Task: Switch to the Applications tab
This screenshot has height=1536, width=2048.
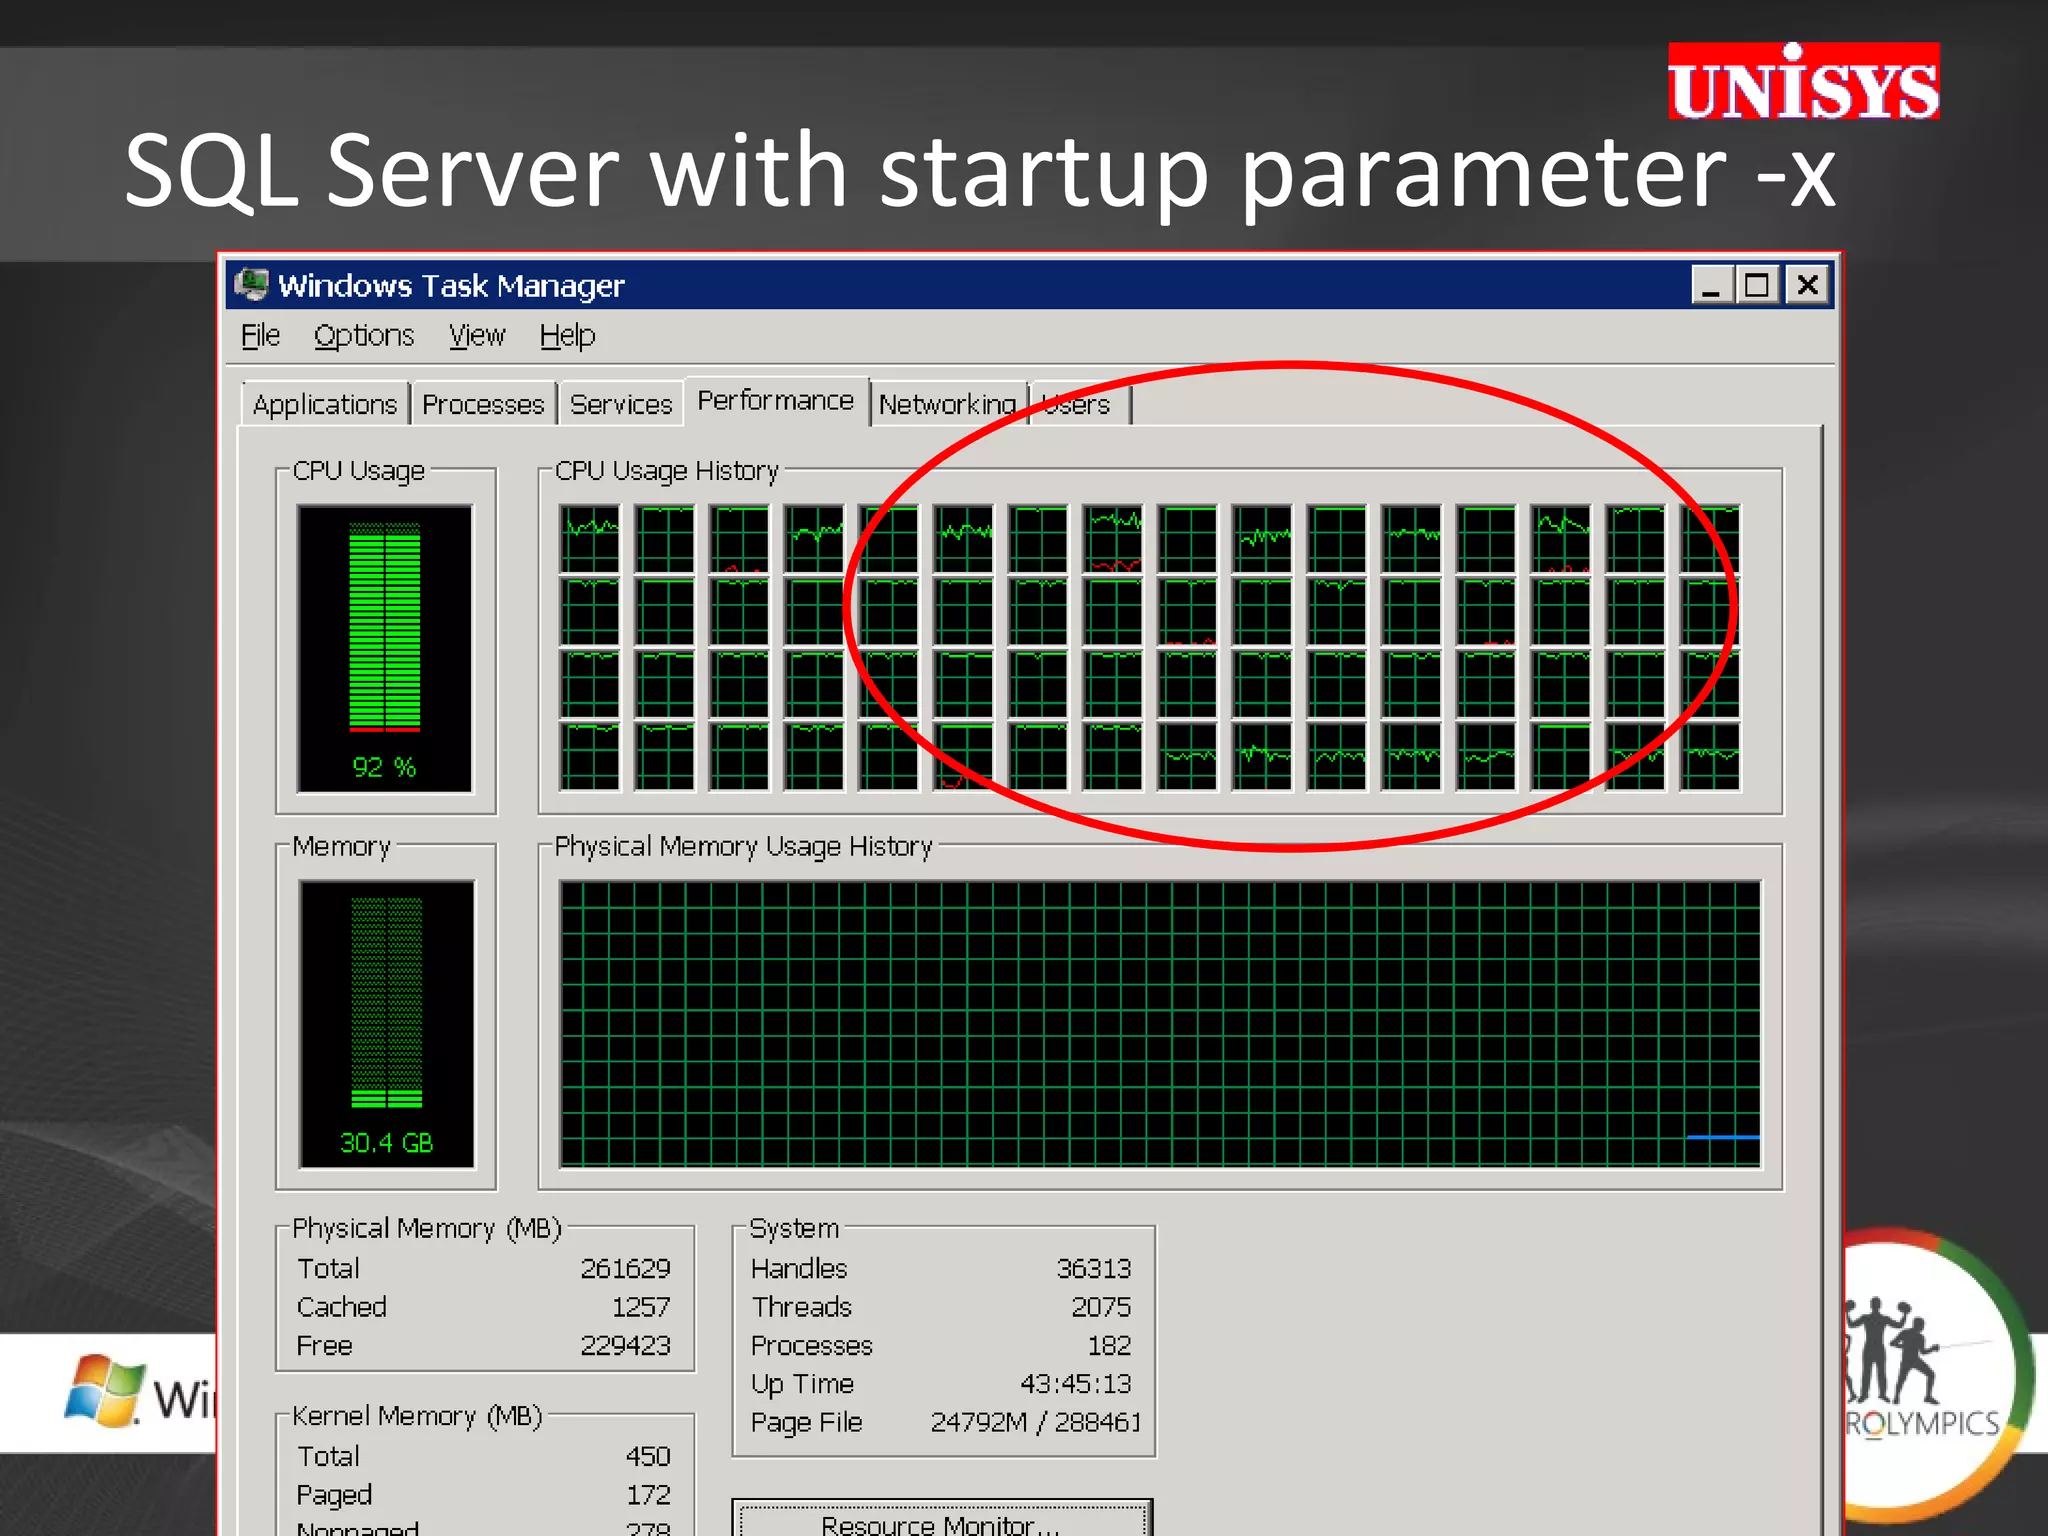Action: [325, 404]
